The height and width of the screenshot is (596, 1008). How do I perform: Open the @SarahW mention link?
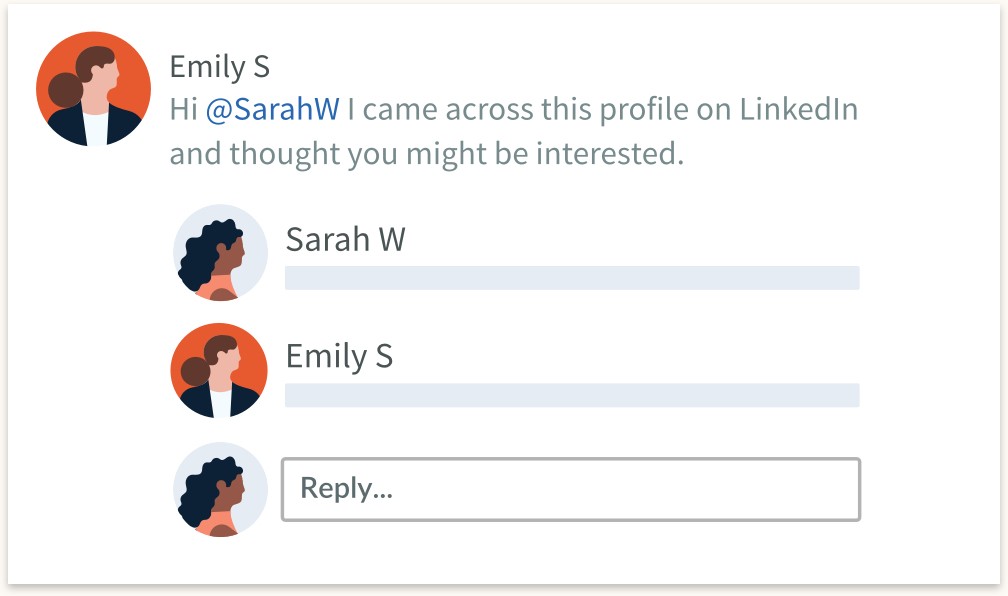pos(273,109)
